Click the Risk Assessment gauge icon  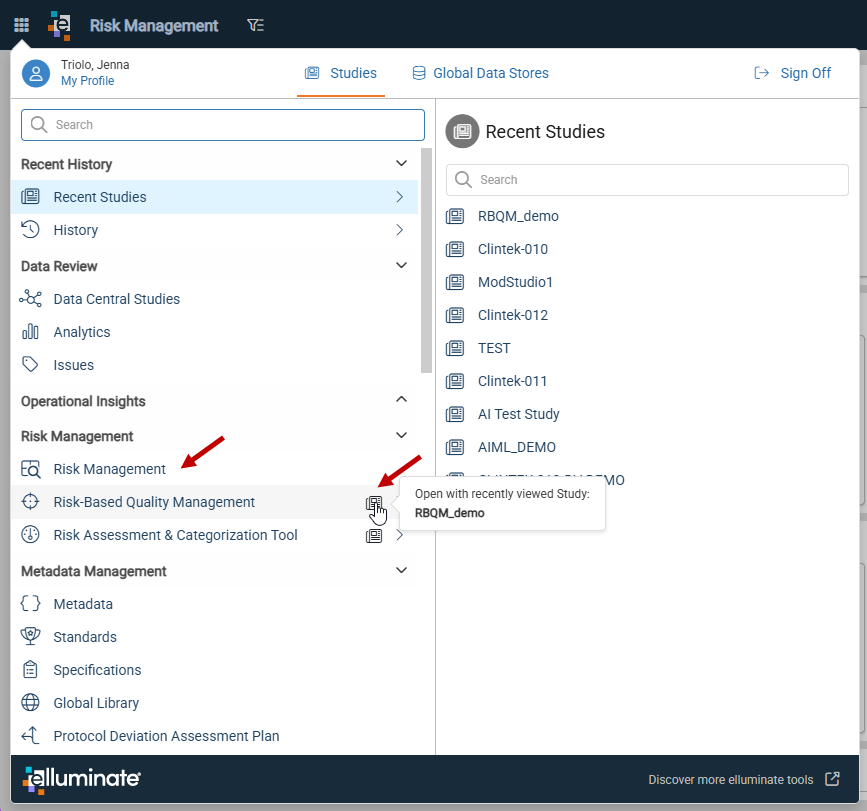pyautogui.click(x=30, y=535)
